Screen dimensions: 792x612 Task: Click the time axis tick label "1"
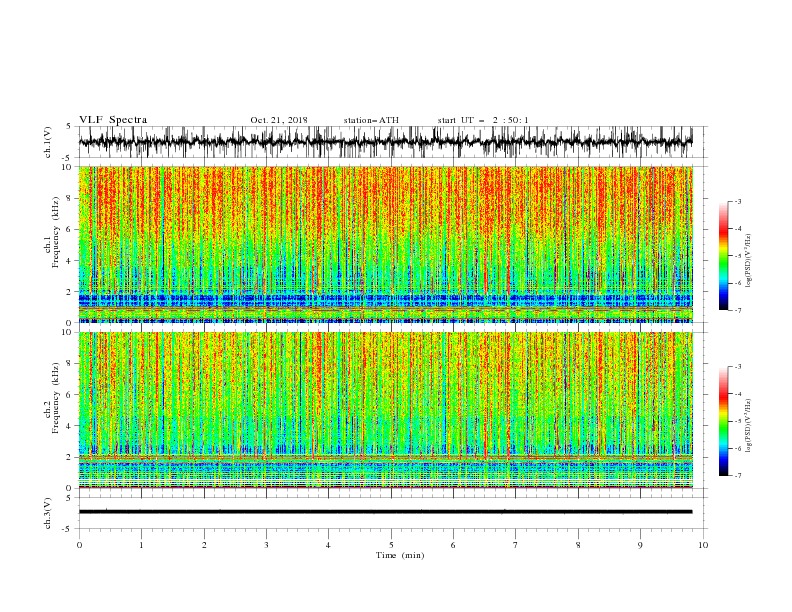pos(141,545)
